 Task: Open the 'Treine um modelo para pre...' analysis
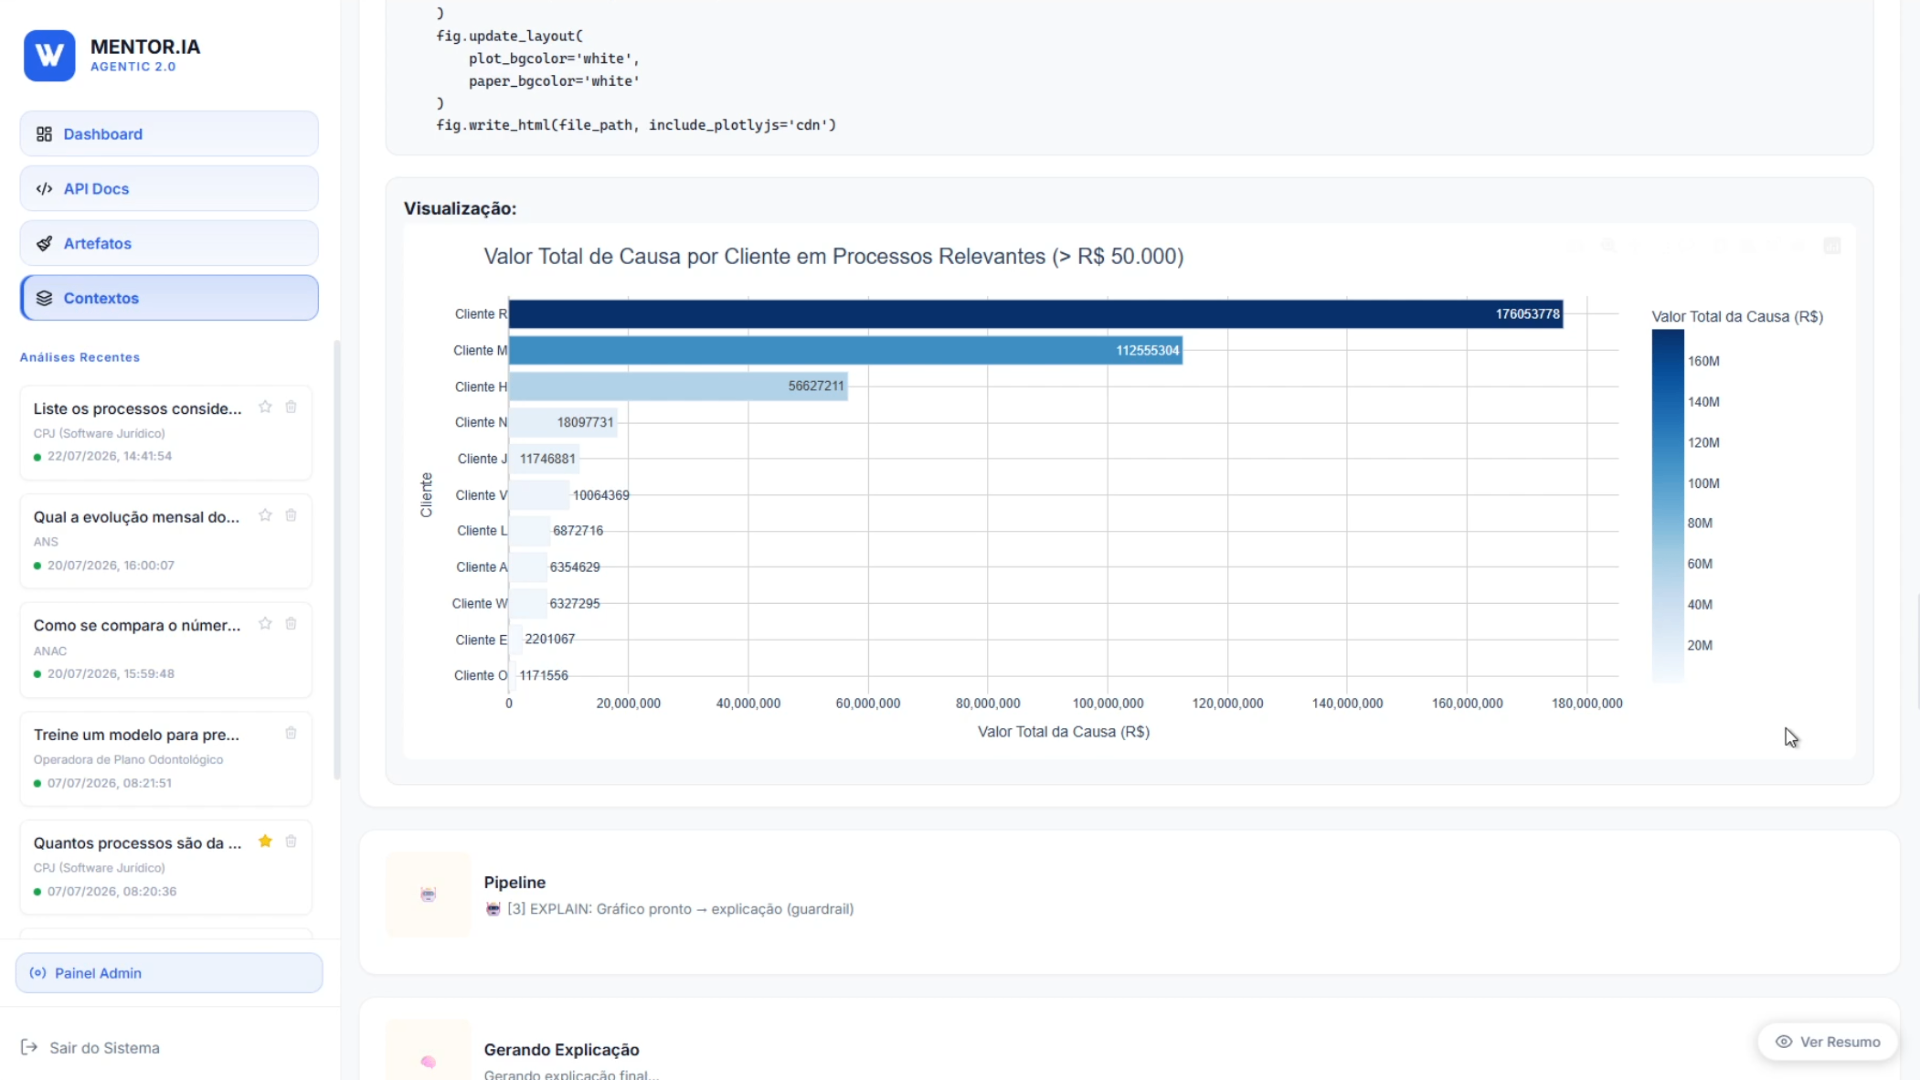pyautogui.click(x=166, y=758)
